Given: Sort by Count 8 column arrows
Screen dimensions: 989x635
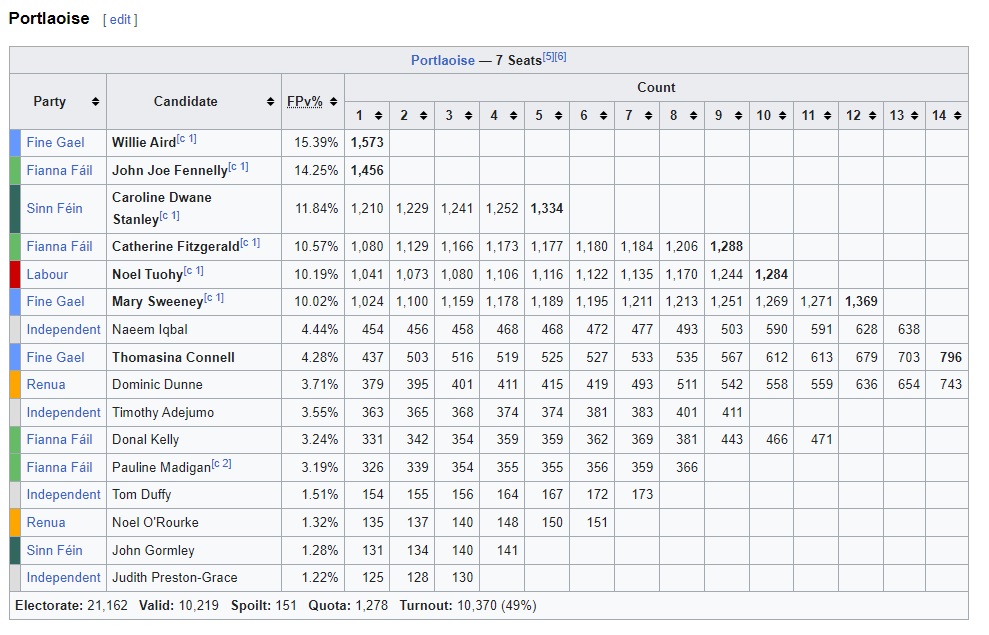Looking at the screenshot, I should click(693, 115).
